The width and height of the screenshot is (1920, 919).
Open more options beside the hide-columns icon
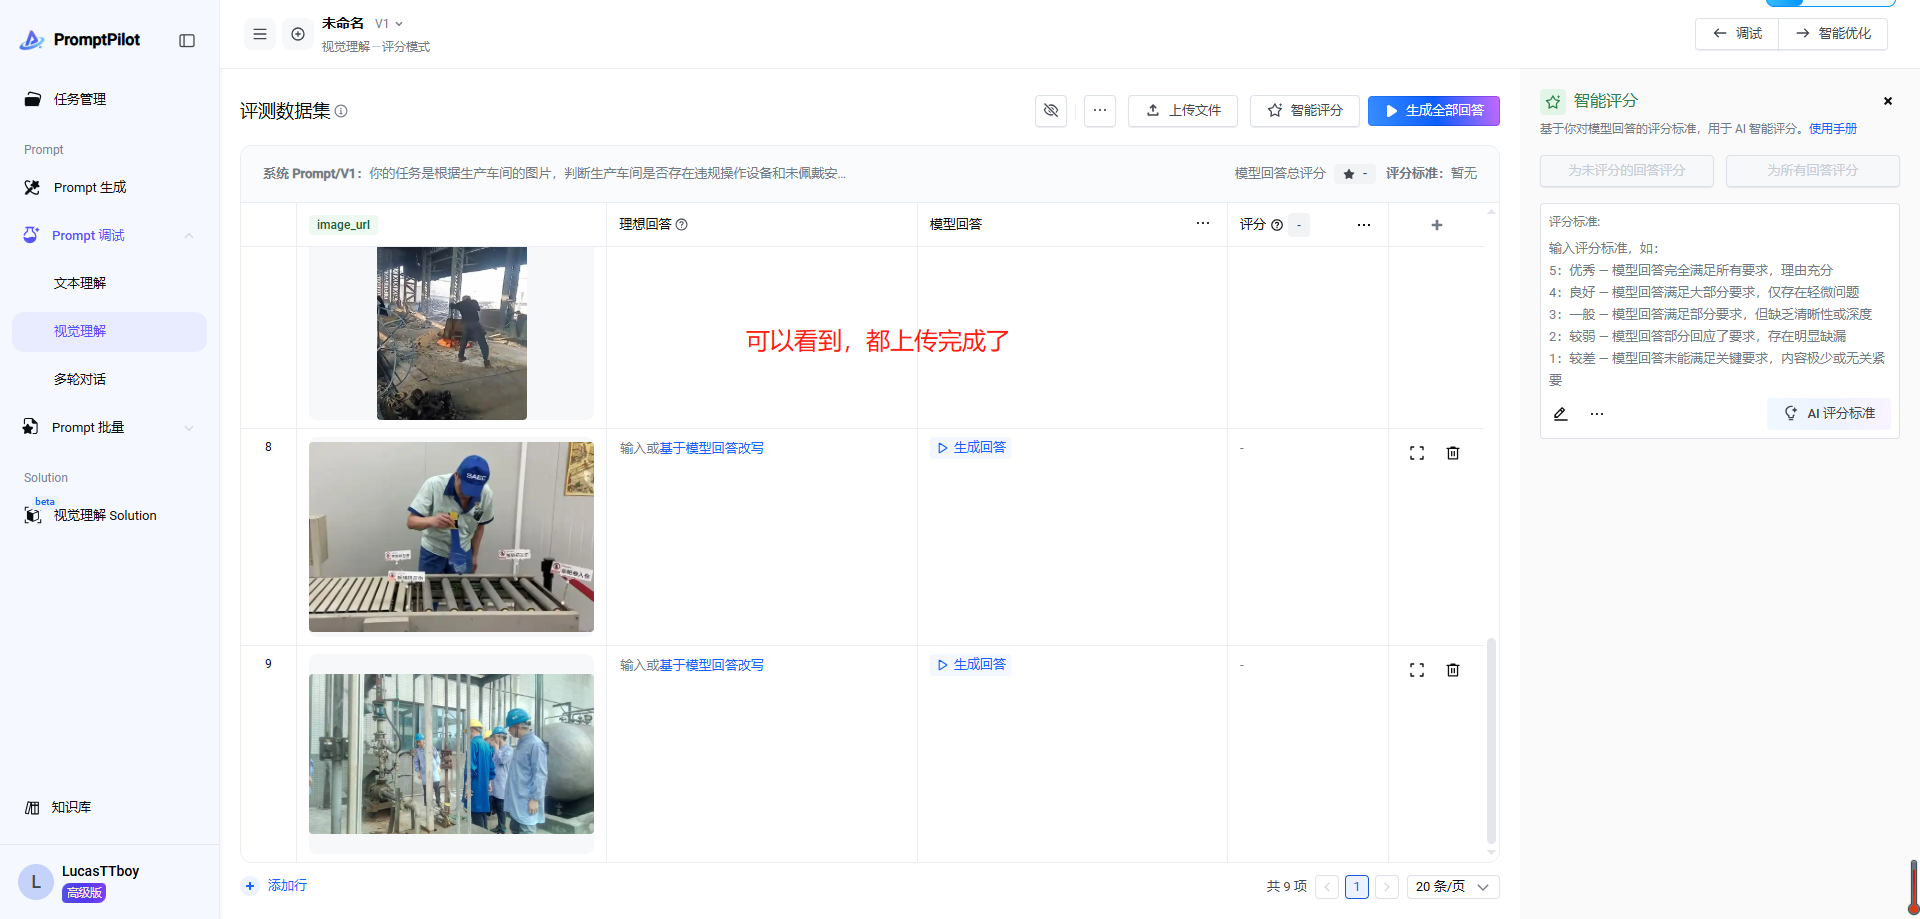1100,111
